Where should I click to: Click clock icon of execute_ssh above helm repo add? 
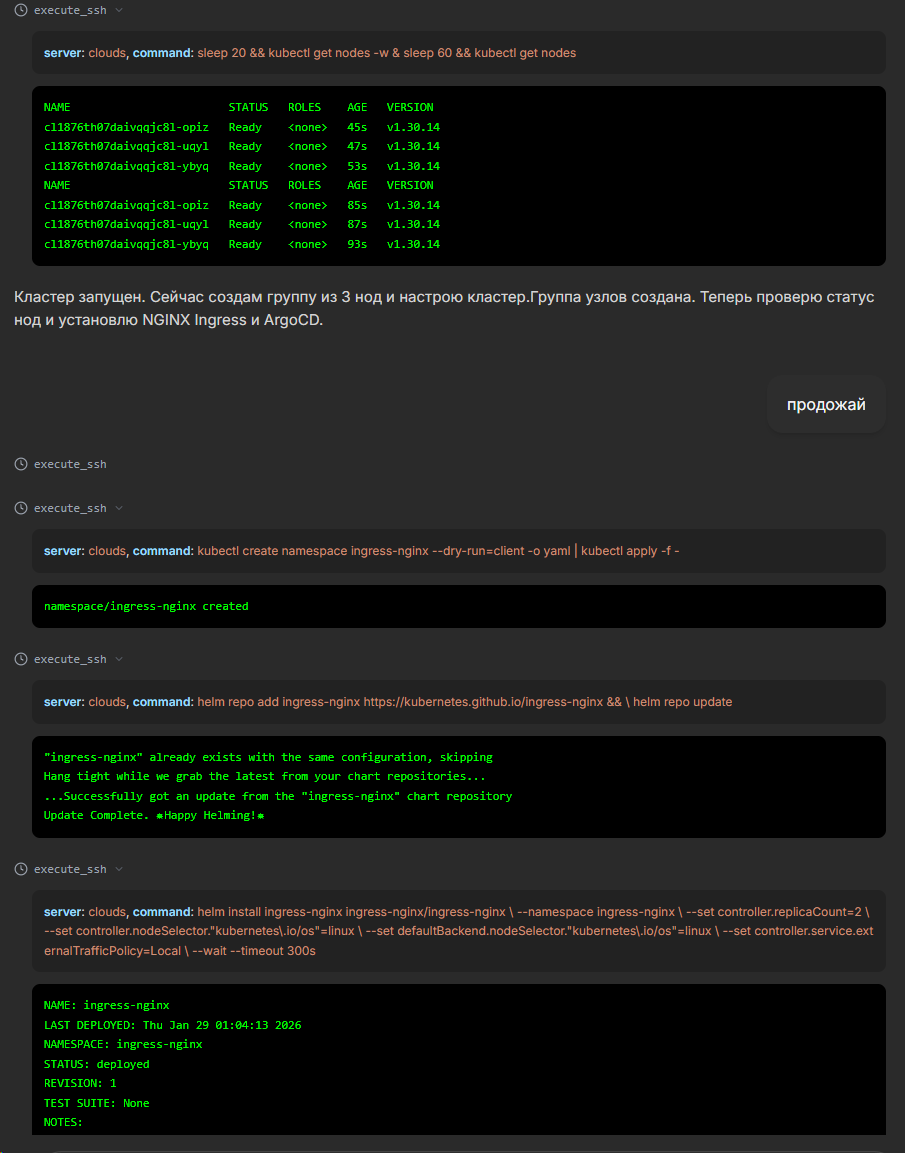(21, 659)
